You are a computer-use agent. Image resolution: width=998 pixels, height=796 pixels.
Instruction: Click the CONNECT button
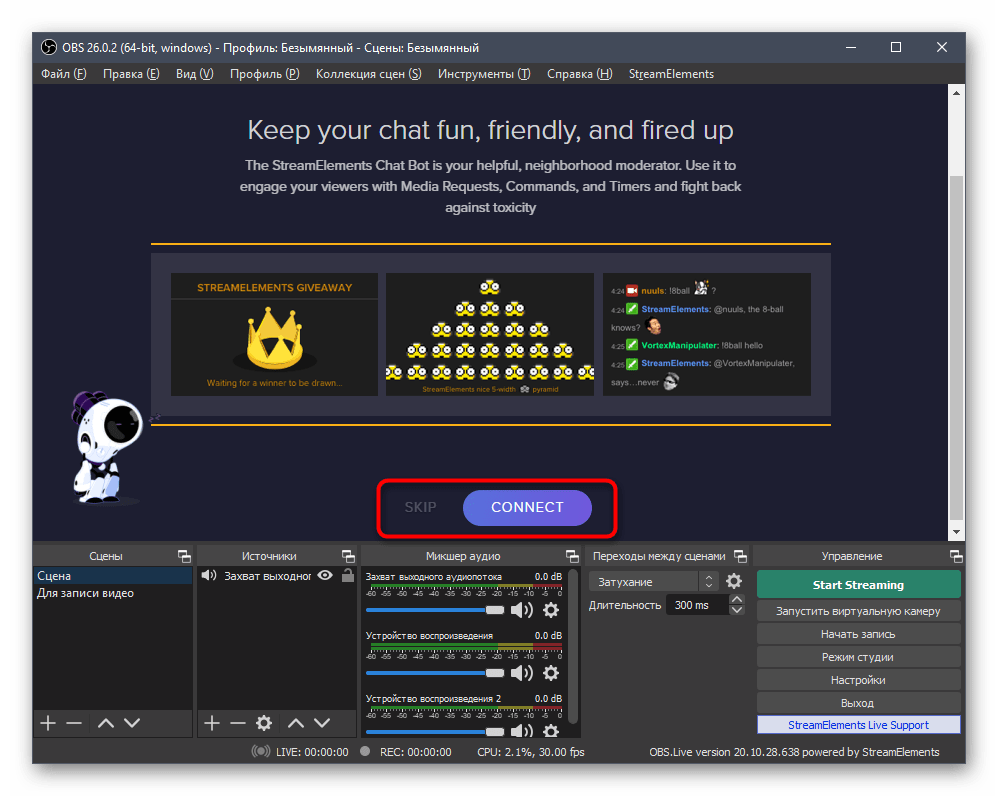[x=527, y=507]
